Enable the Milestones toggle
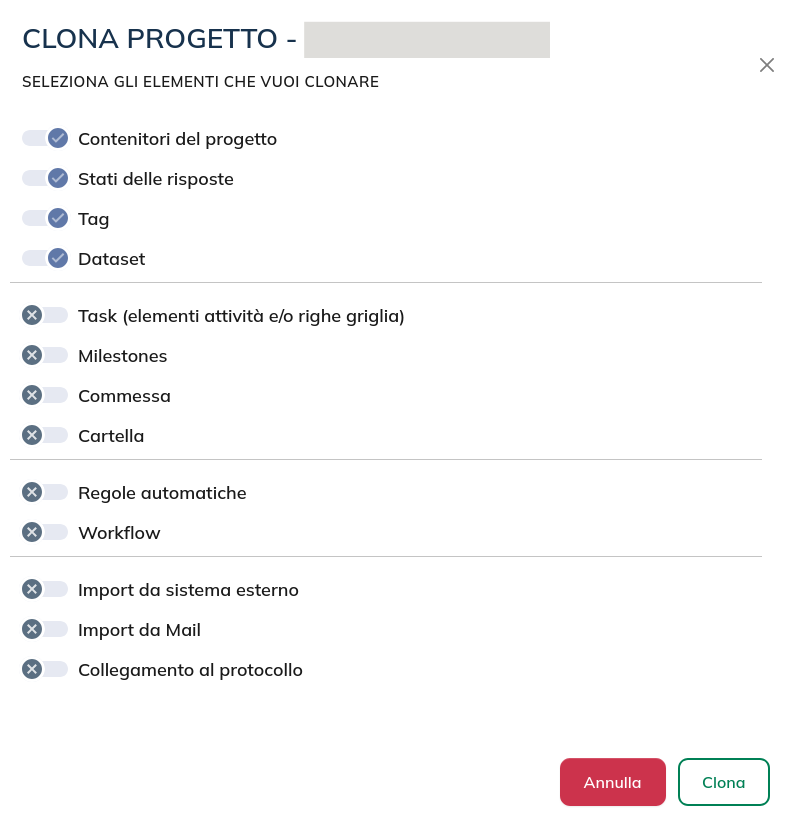 [45, 355]
